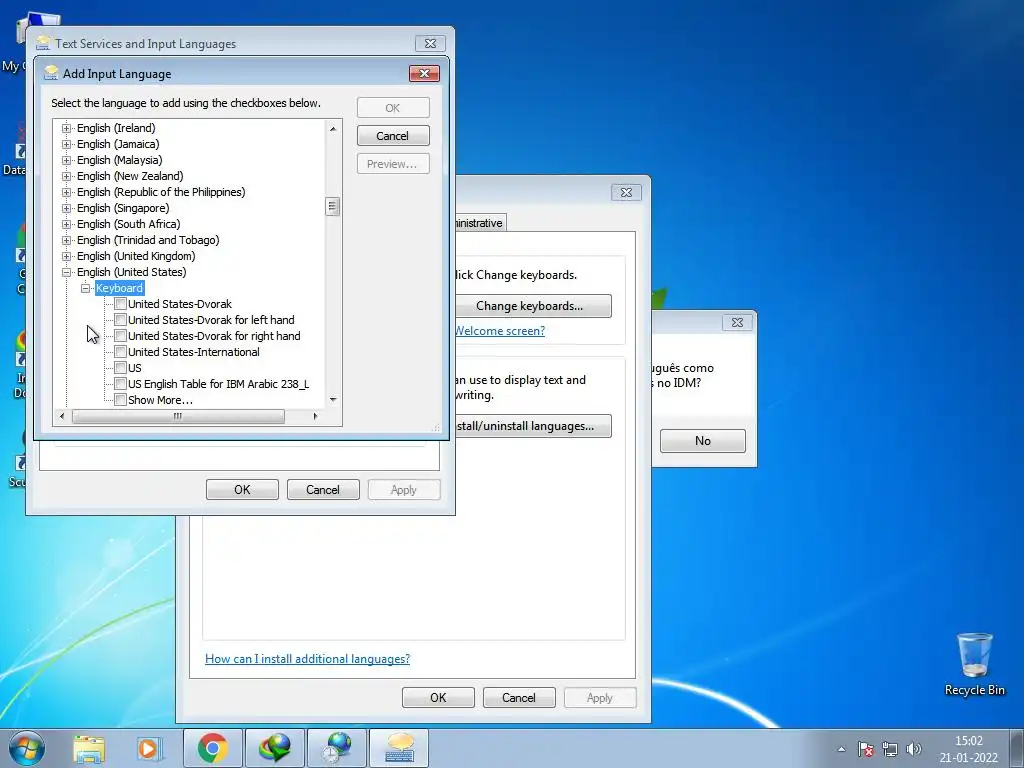Expand the English (Singapore) node
The image size is (1024, 768).
tap(67, 208)
